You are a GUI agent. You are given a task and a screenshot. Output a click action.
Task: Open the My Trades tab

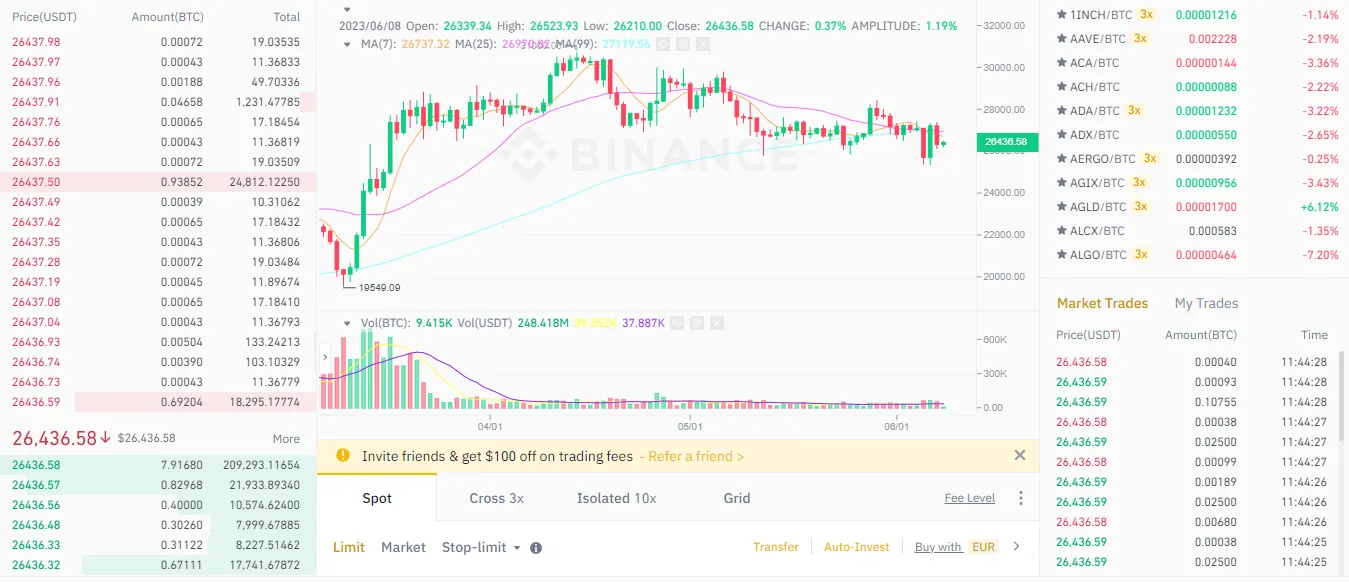pos(1206,303)
